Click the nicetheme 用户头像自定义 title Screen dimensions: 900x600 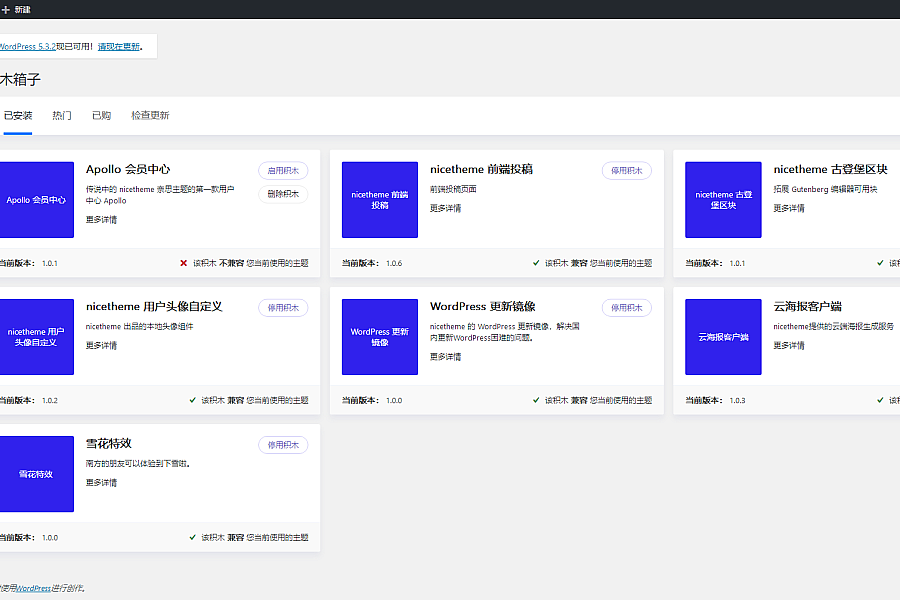(154, 307)
